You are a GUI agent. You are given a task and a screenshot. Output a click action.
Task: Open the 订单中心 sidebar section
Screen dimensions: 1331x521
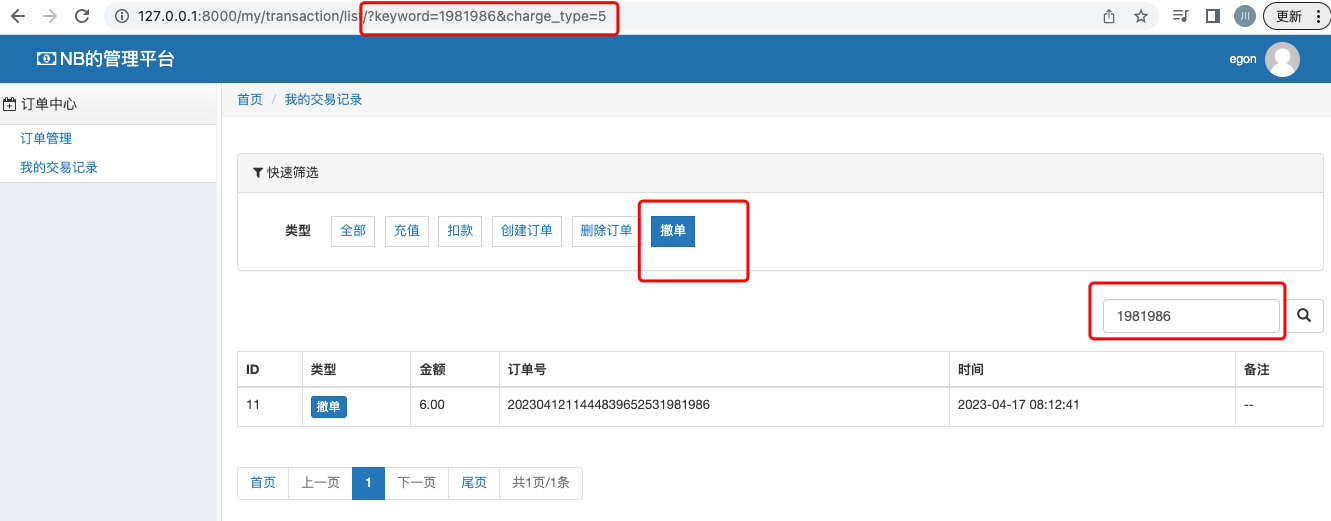pyautogui.click(x=49, y=104)
